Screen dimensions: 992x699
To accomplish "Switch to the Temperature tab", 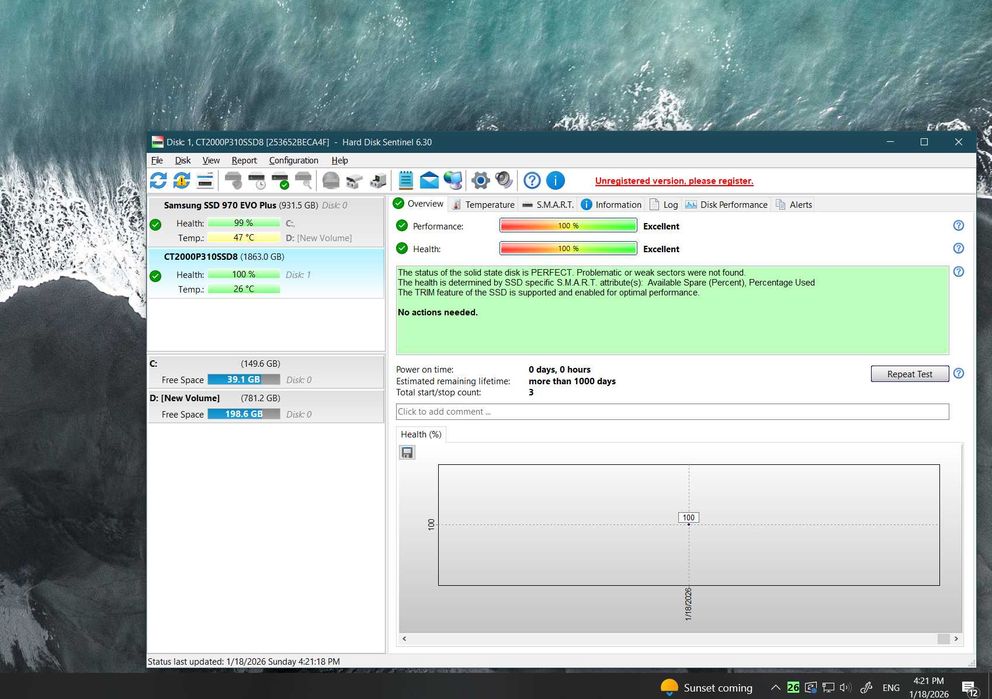I will click(482, 204).
